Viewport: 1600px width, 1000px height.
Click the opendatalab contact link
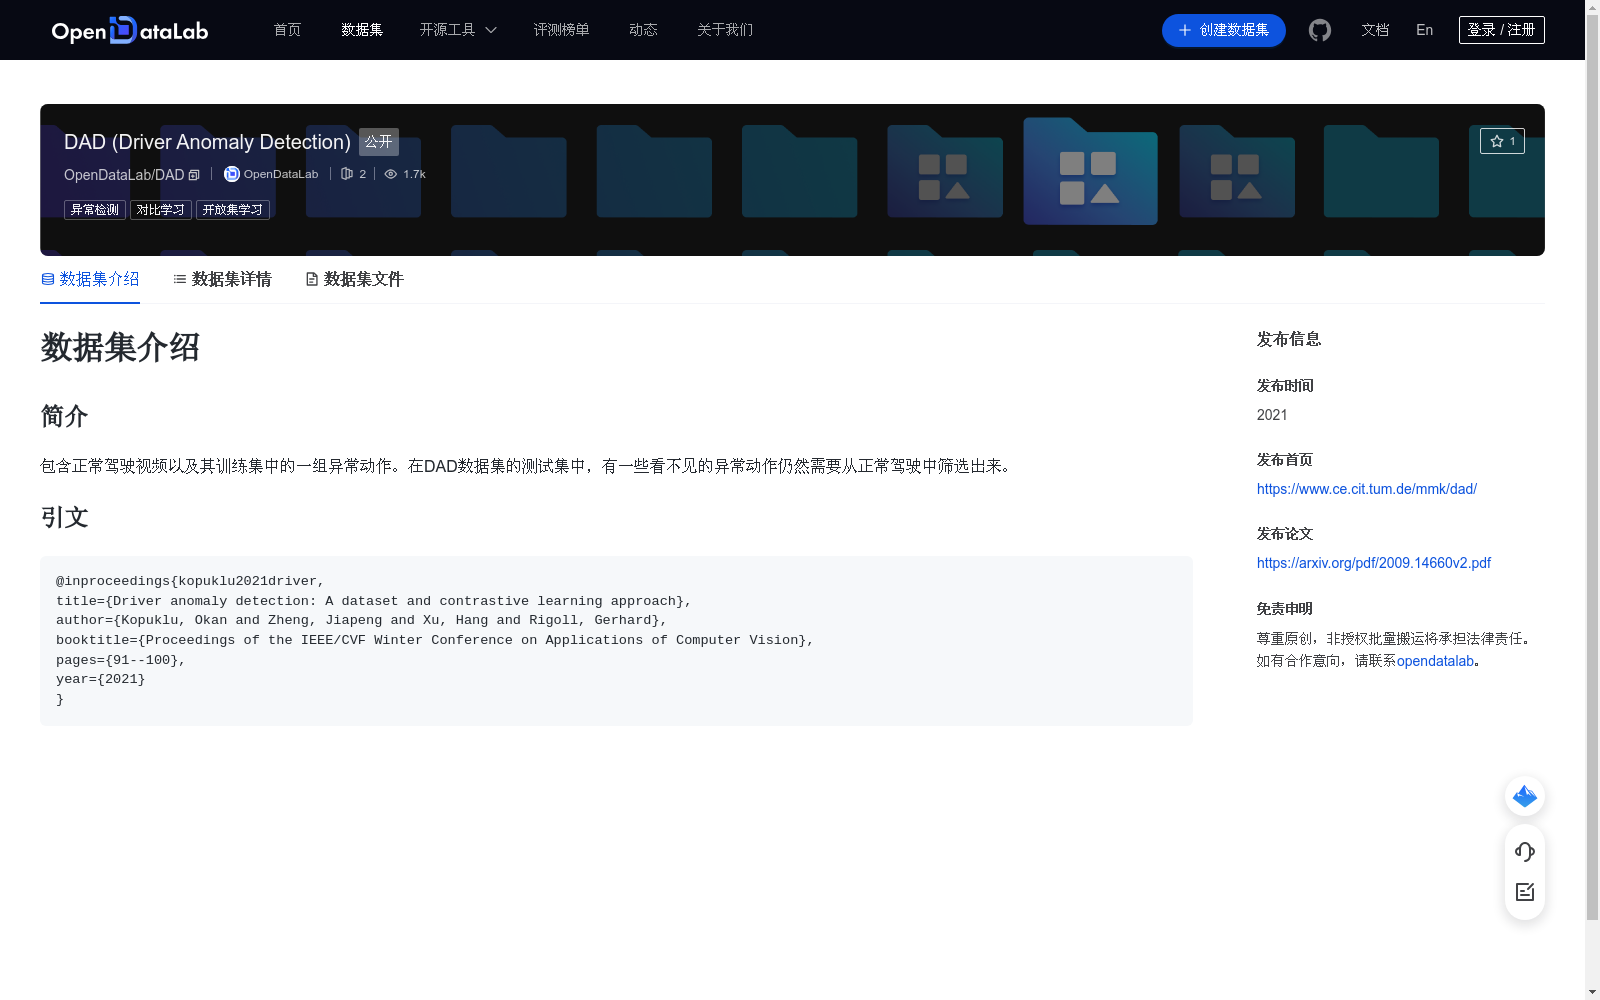tap(1435, 661)
